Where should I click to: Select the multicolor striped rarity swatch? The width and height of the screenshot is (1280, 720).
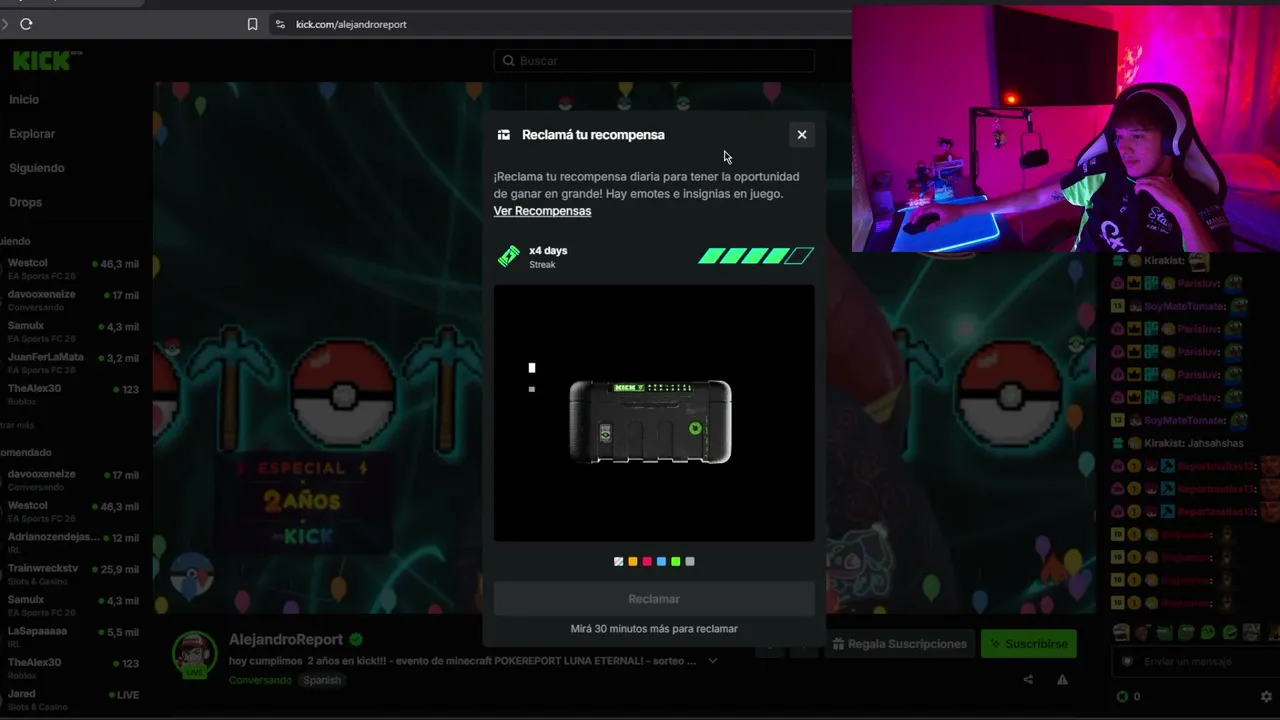618,562
